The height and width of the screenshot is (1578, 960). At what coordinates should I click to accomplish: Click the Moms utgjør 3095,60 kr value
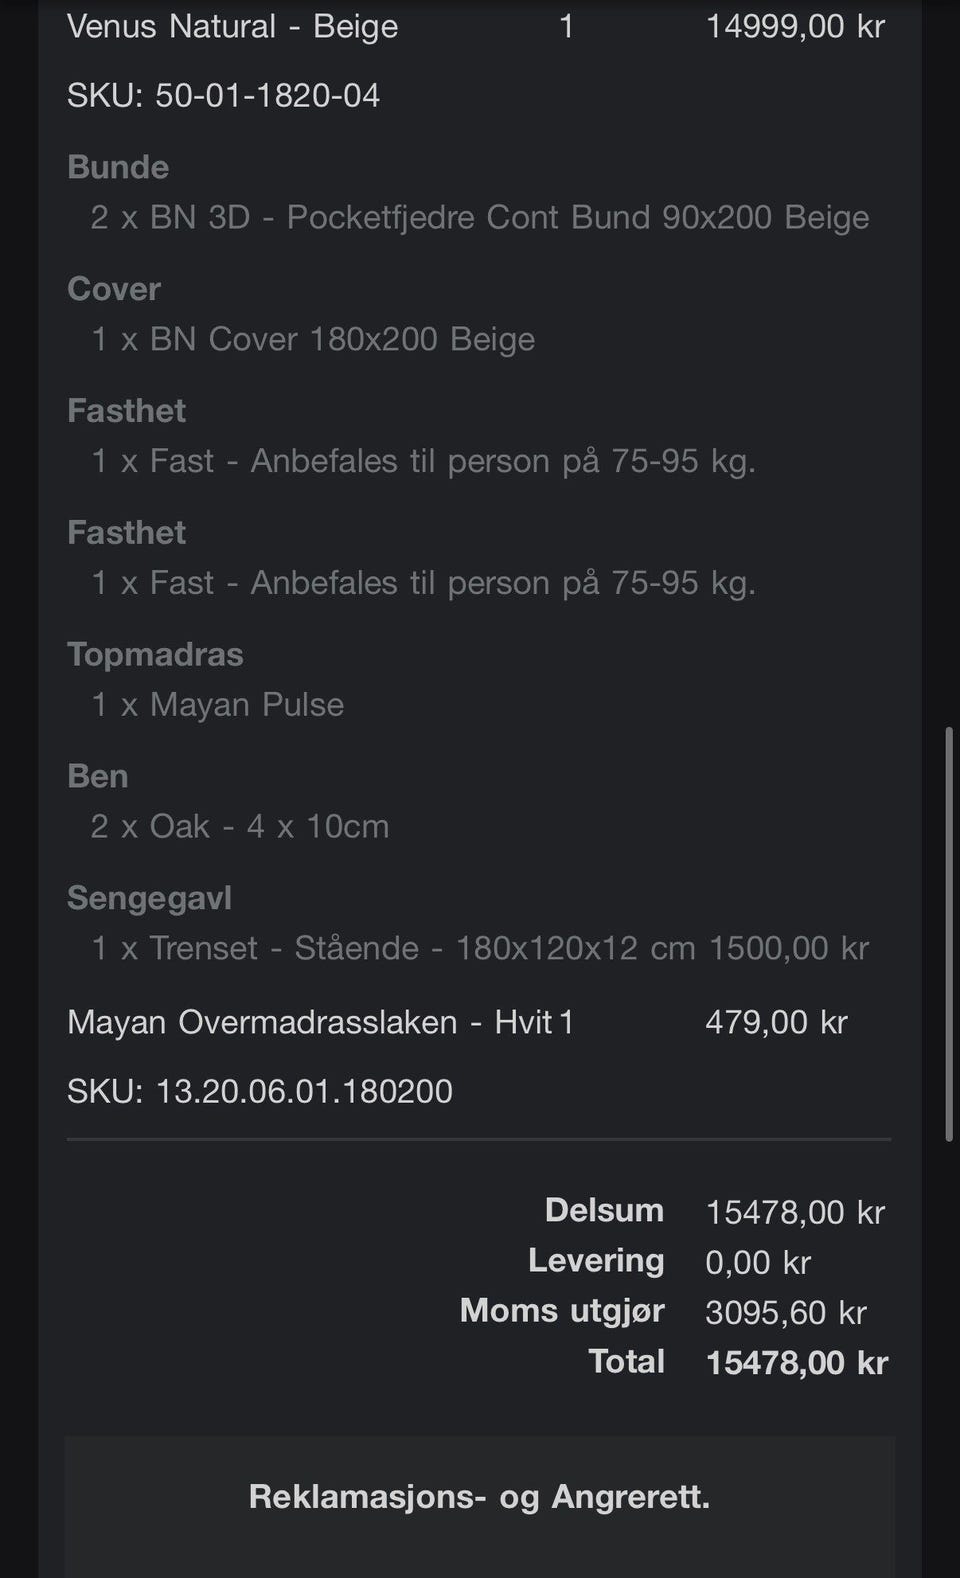785,1312
